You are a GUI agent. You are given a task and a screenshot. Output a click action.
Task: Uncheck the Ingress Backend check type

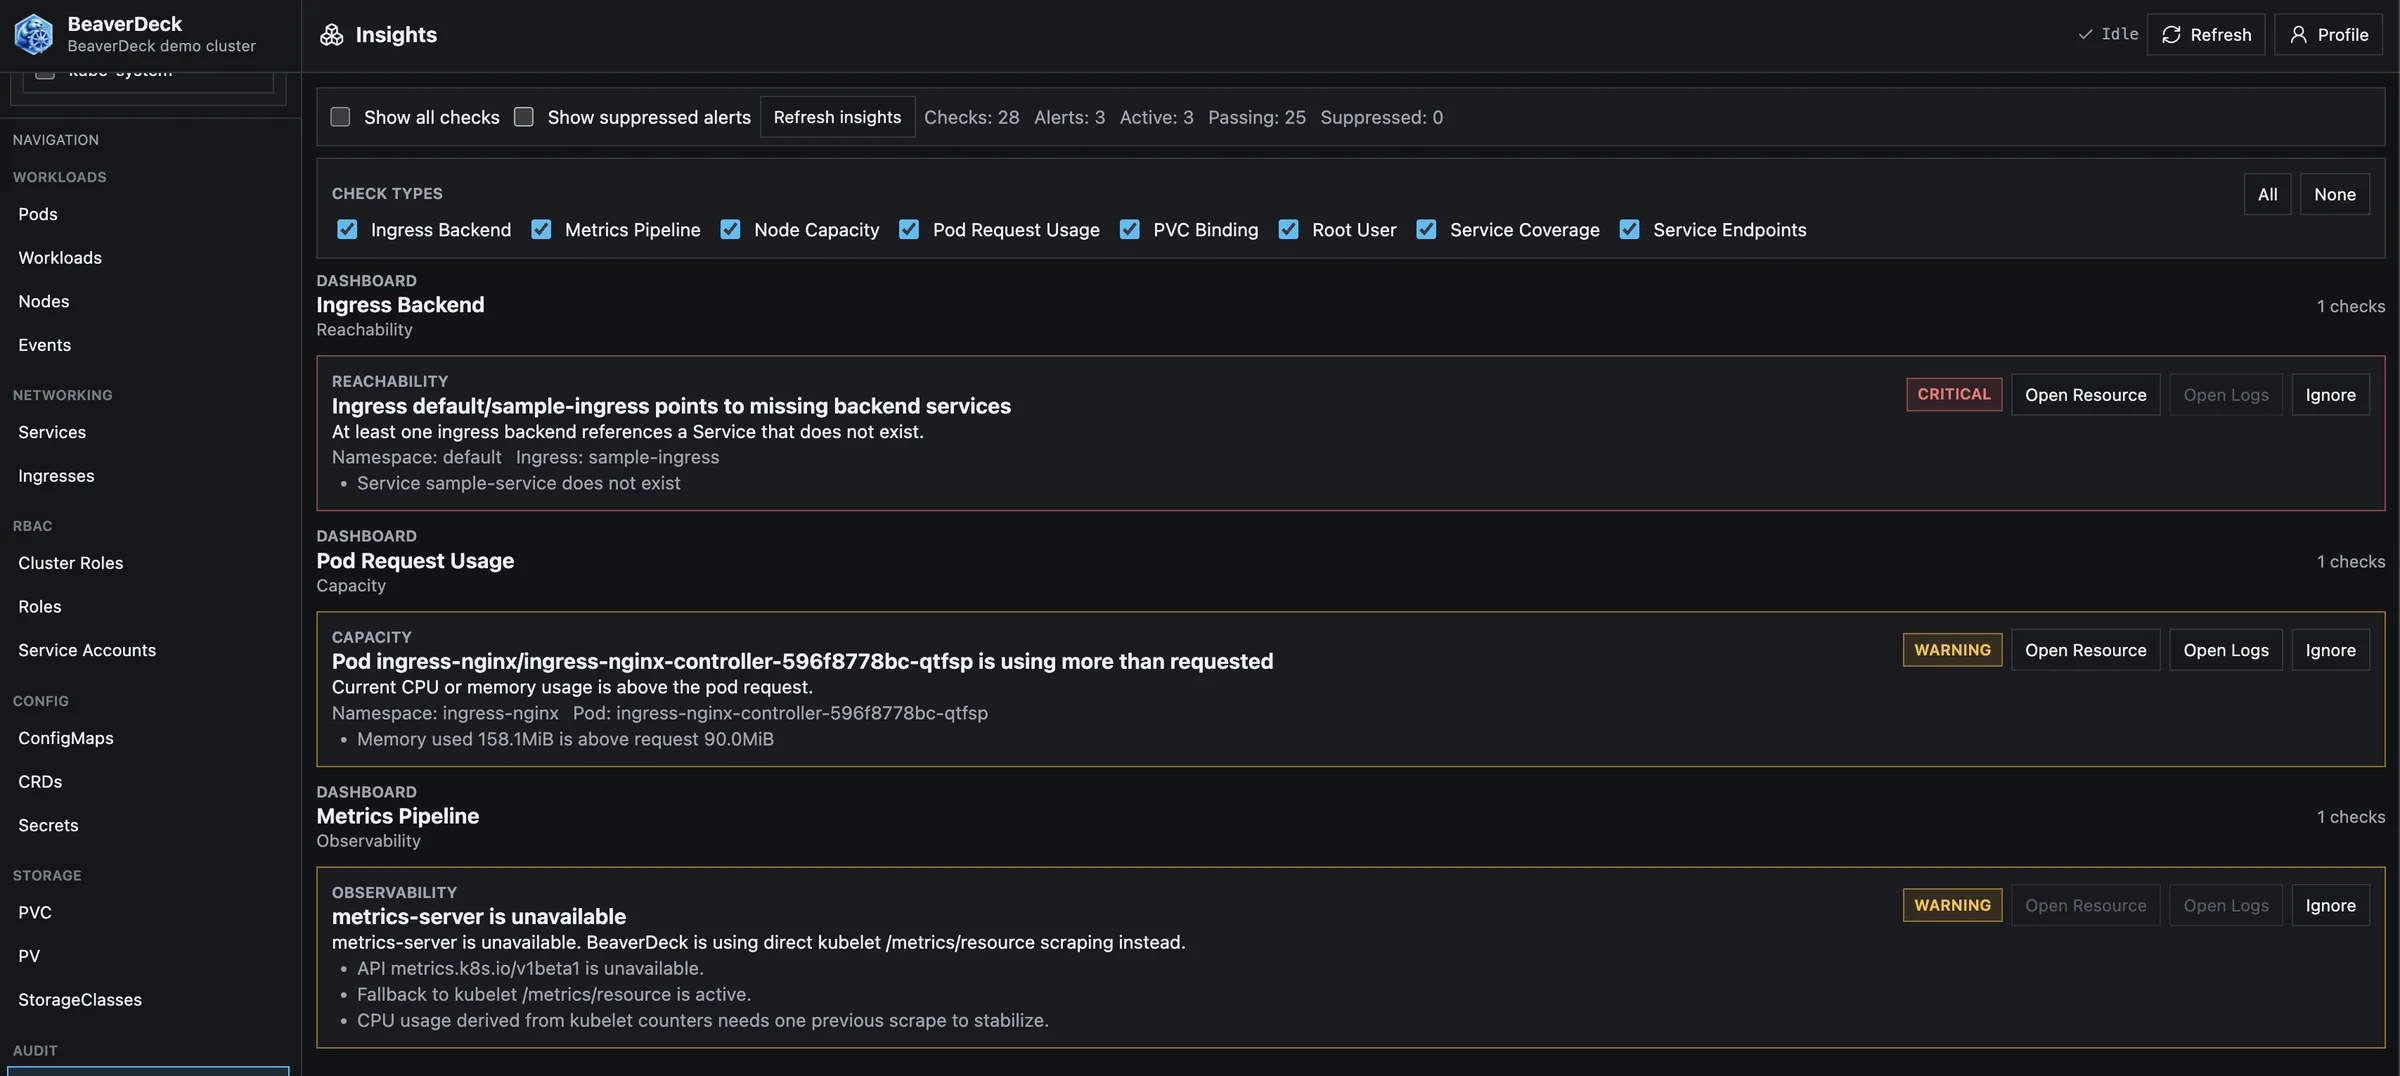(x=347, y=230)
